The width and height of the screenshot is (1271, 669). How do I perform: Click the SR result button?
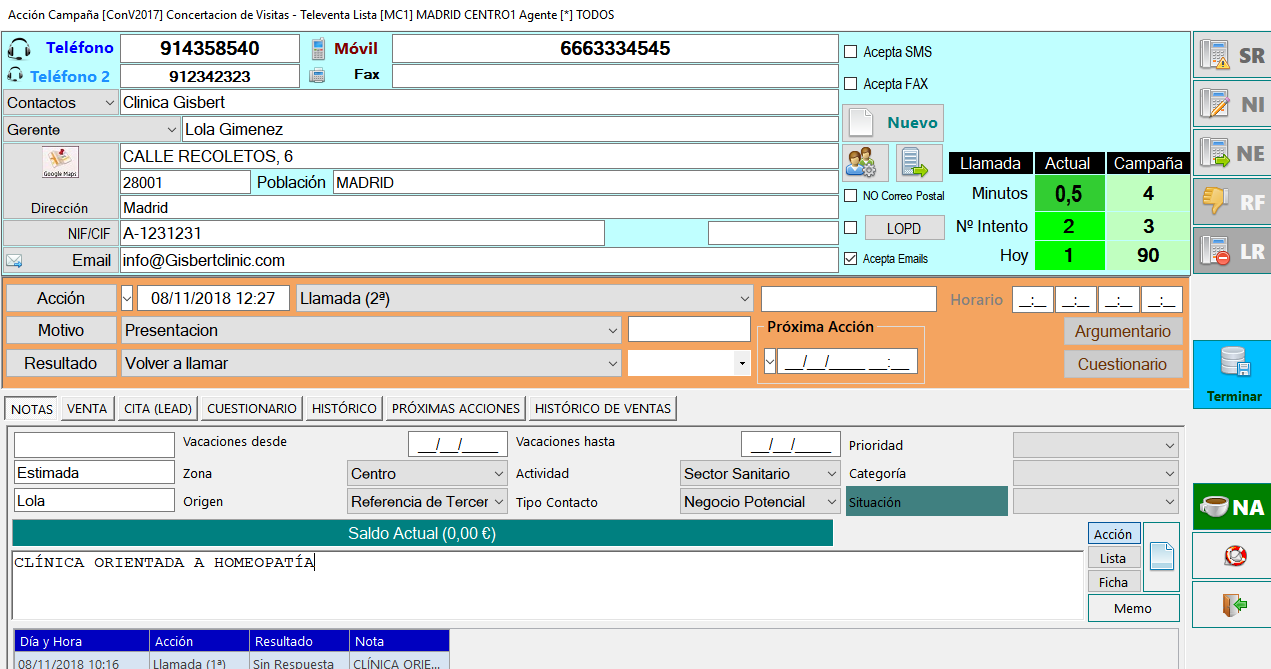pos(1232,56)
